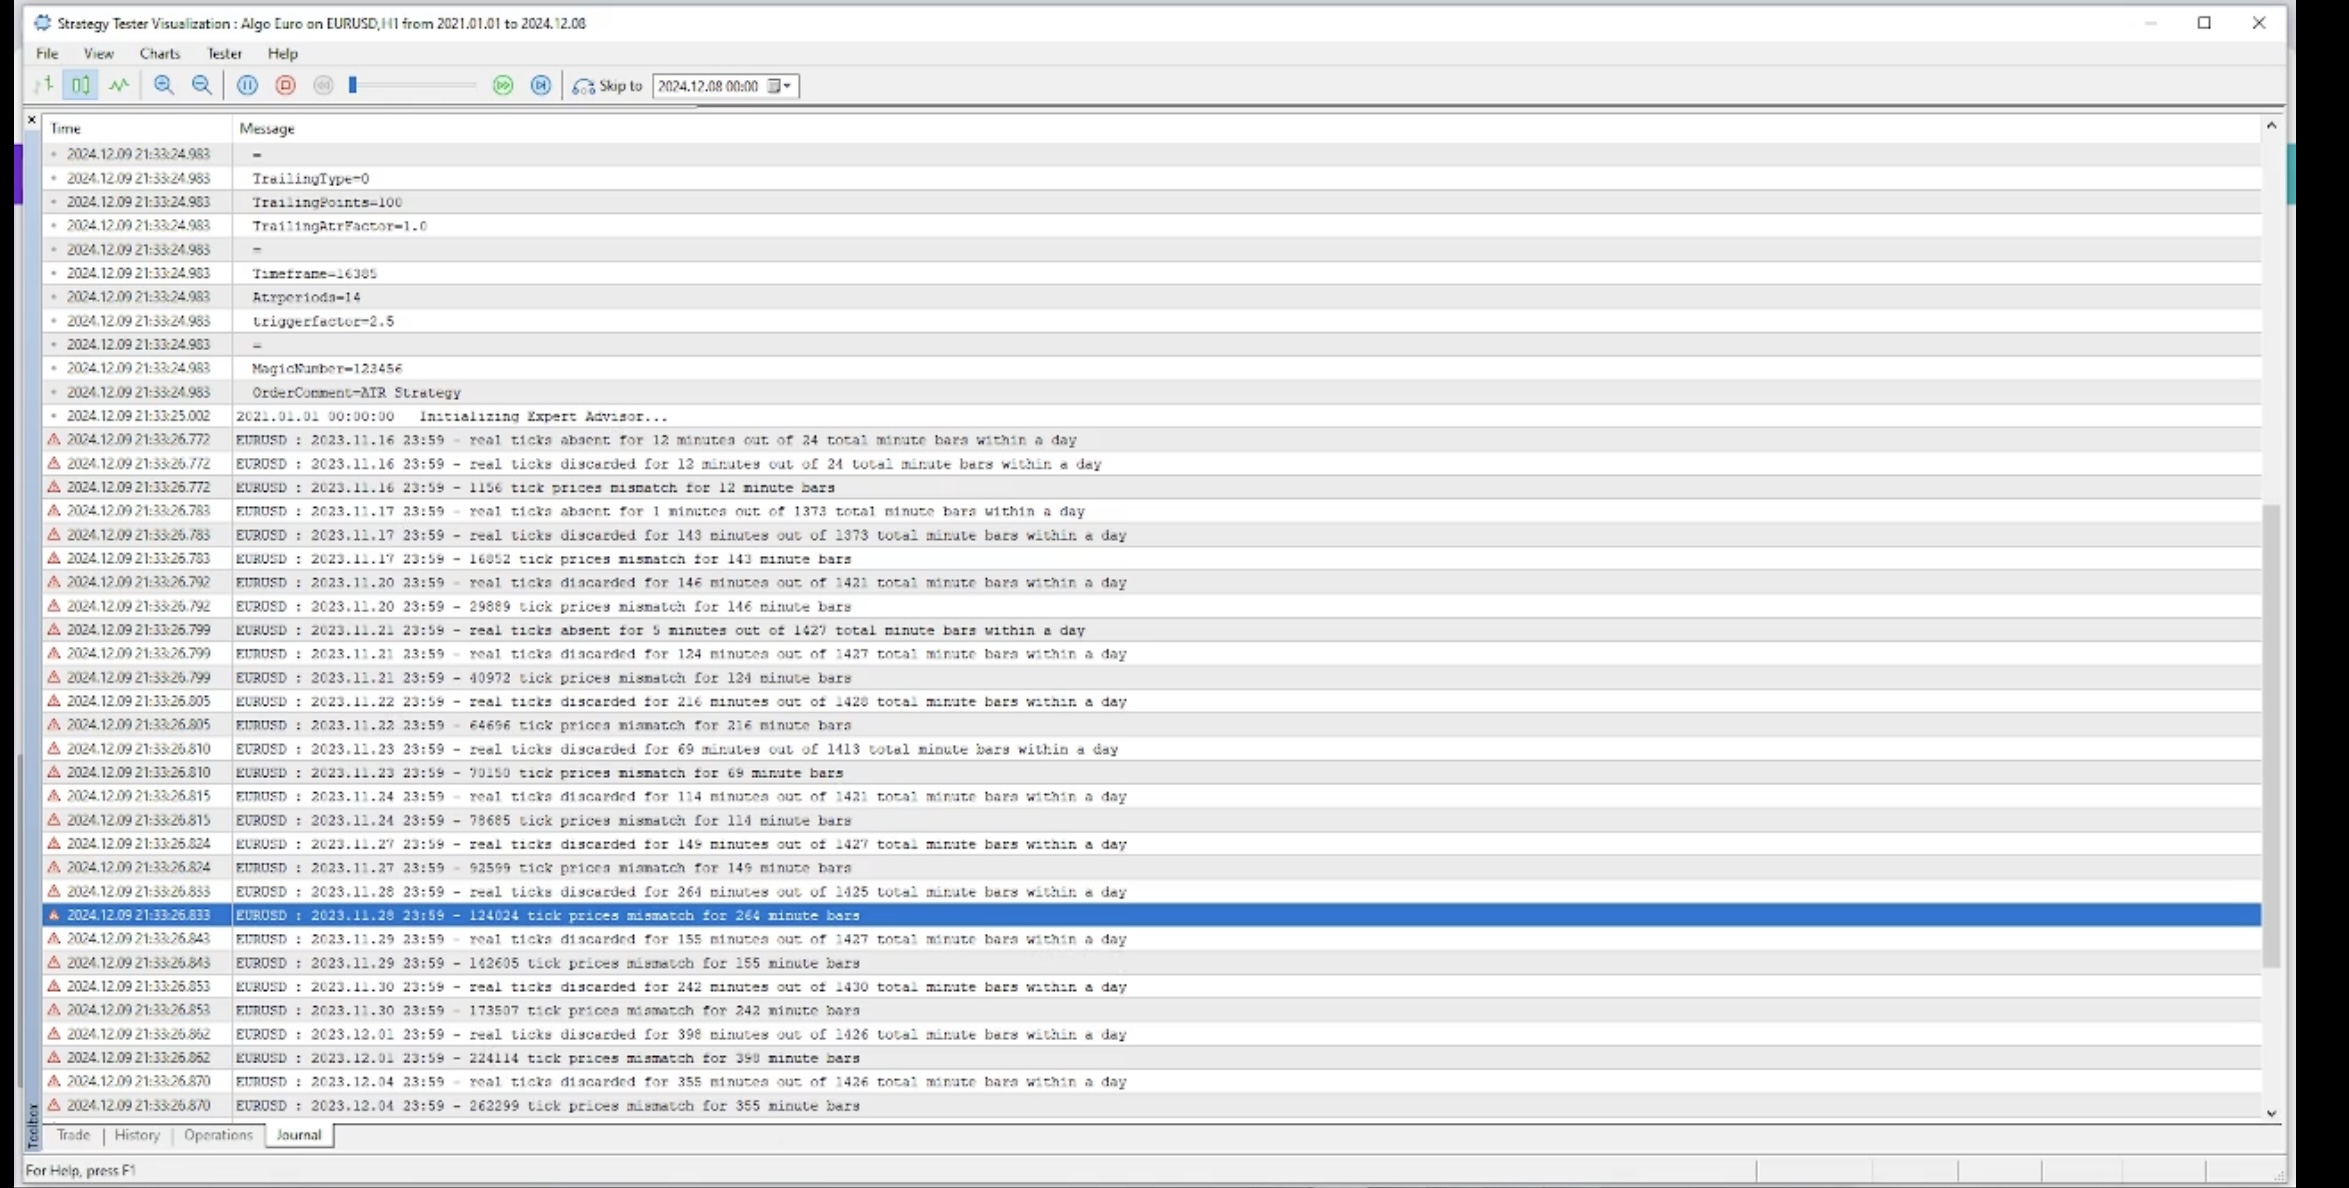Close the toolbox panel
The image size is (2349, 1188).
coord(32,120)
